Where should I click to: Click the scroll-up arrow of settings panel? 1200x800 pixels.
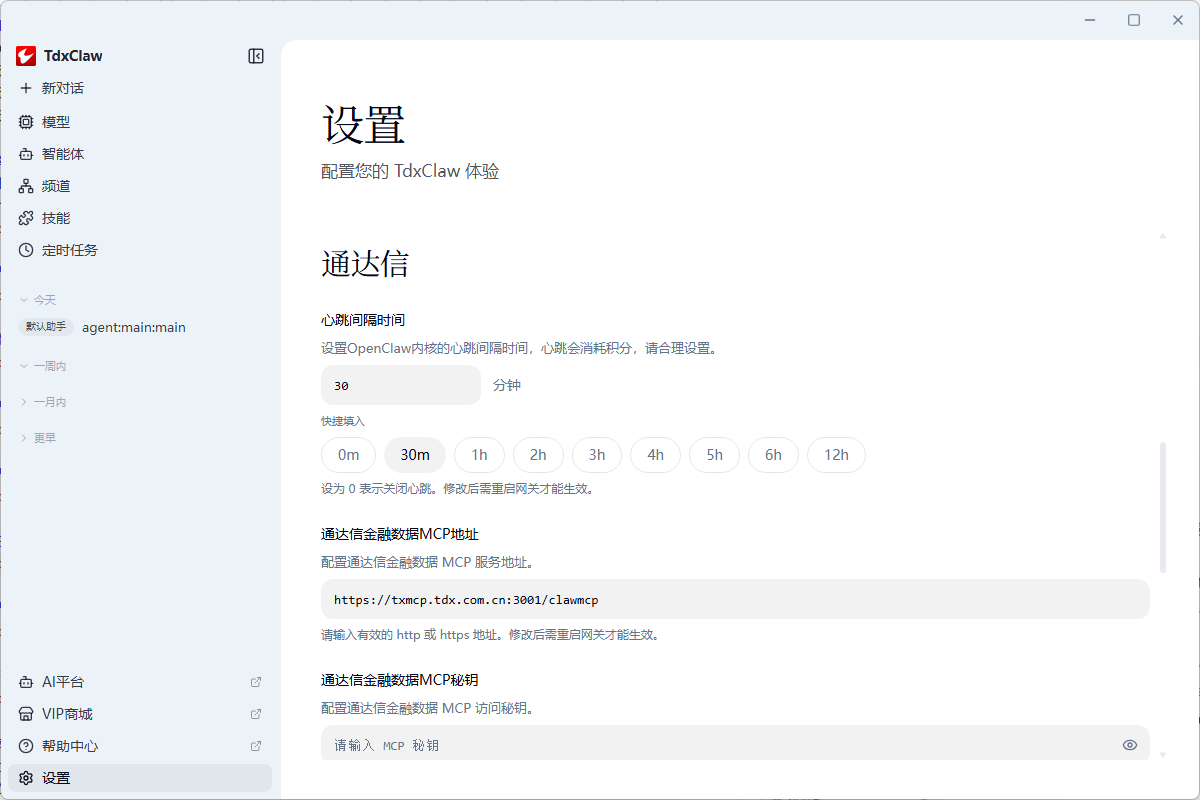click(1162, 236)
